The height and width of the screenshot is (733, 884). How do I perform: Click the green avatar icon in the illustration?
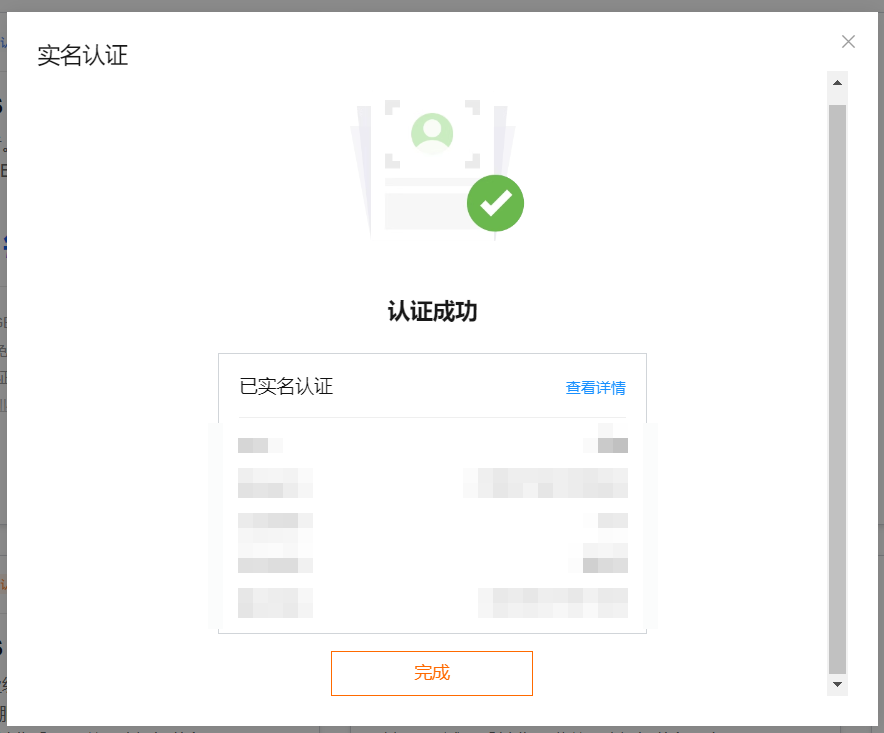click(432, 134)
